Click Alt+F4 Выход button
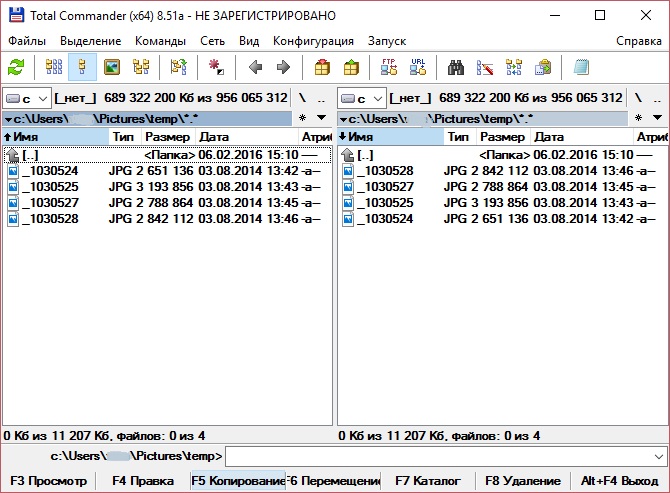The width and height of the screenshot is (670, 493). (x=620, y=481)
